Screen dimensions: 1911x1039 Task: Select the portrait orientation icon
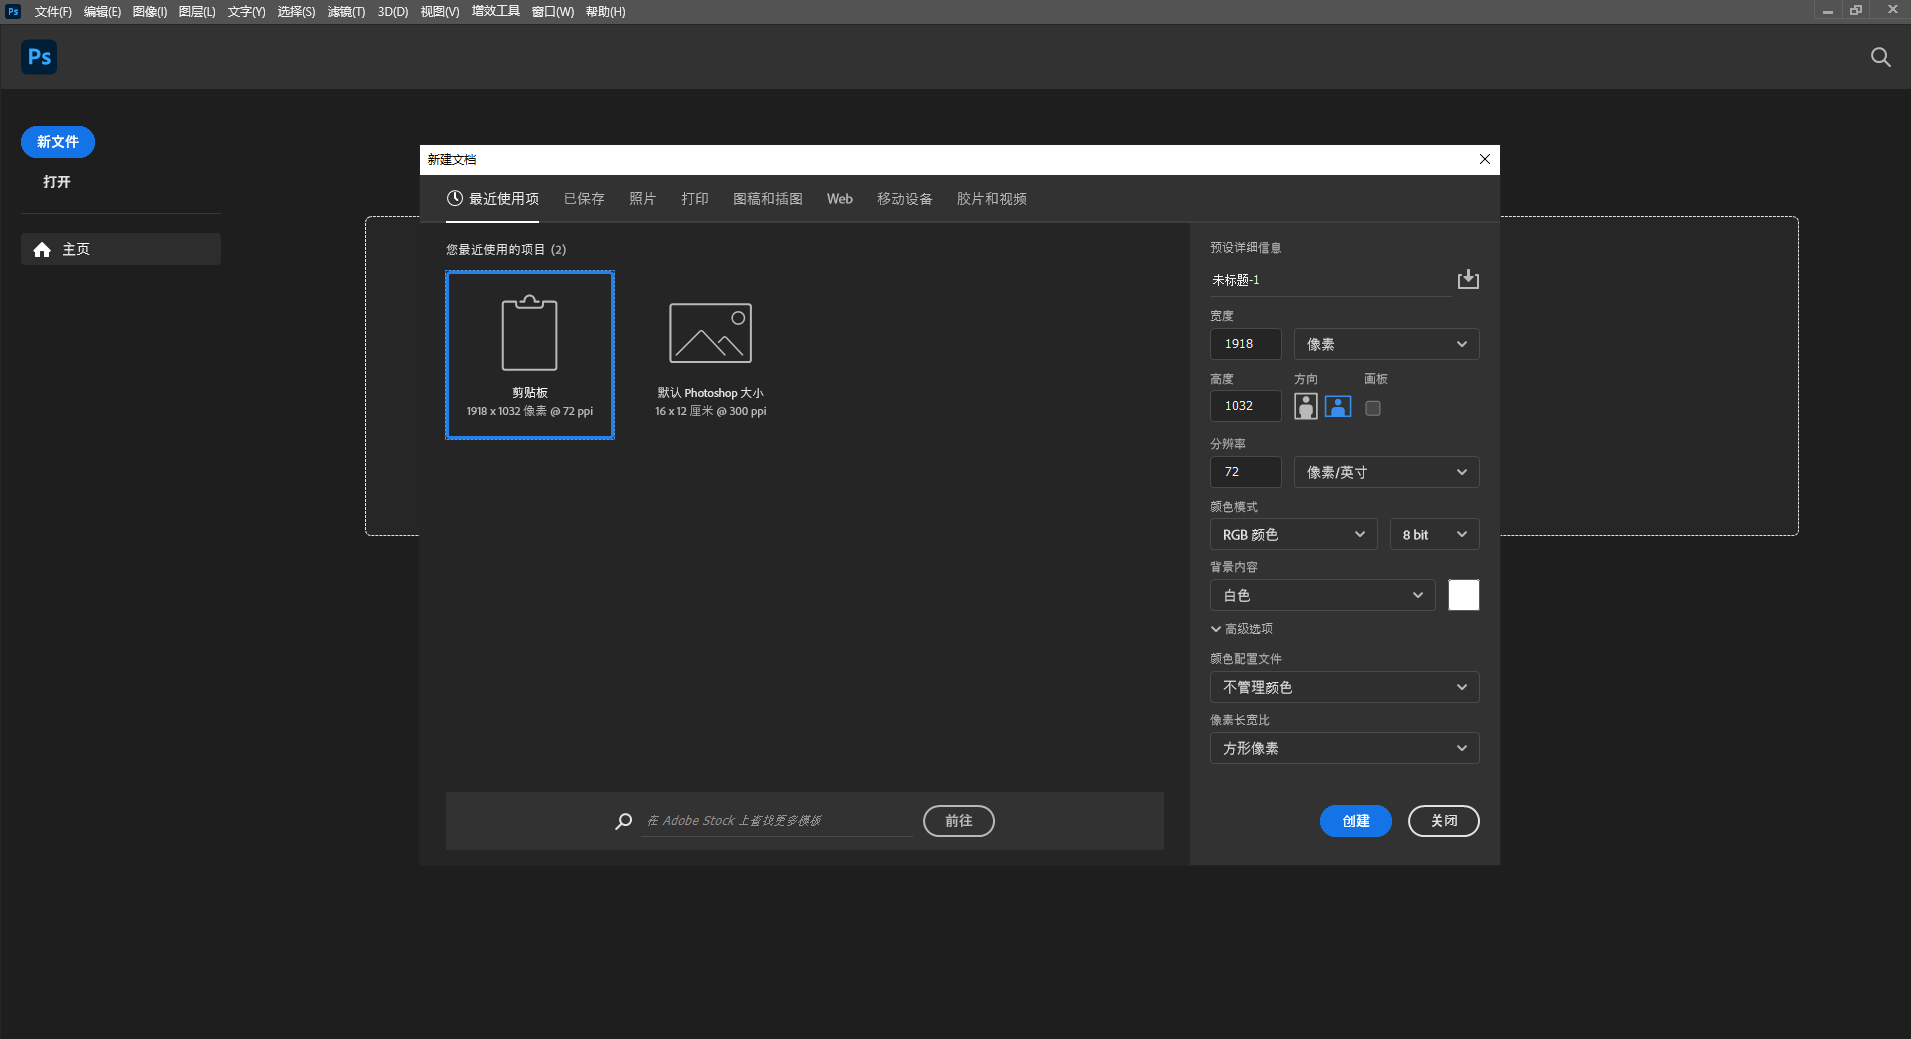(1305, 407)
